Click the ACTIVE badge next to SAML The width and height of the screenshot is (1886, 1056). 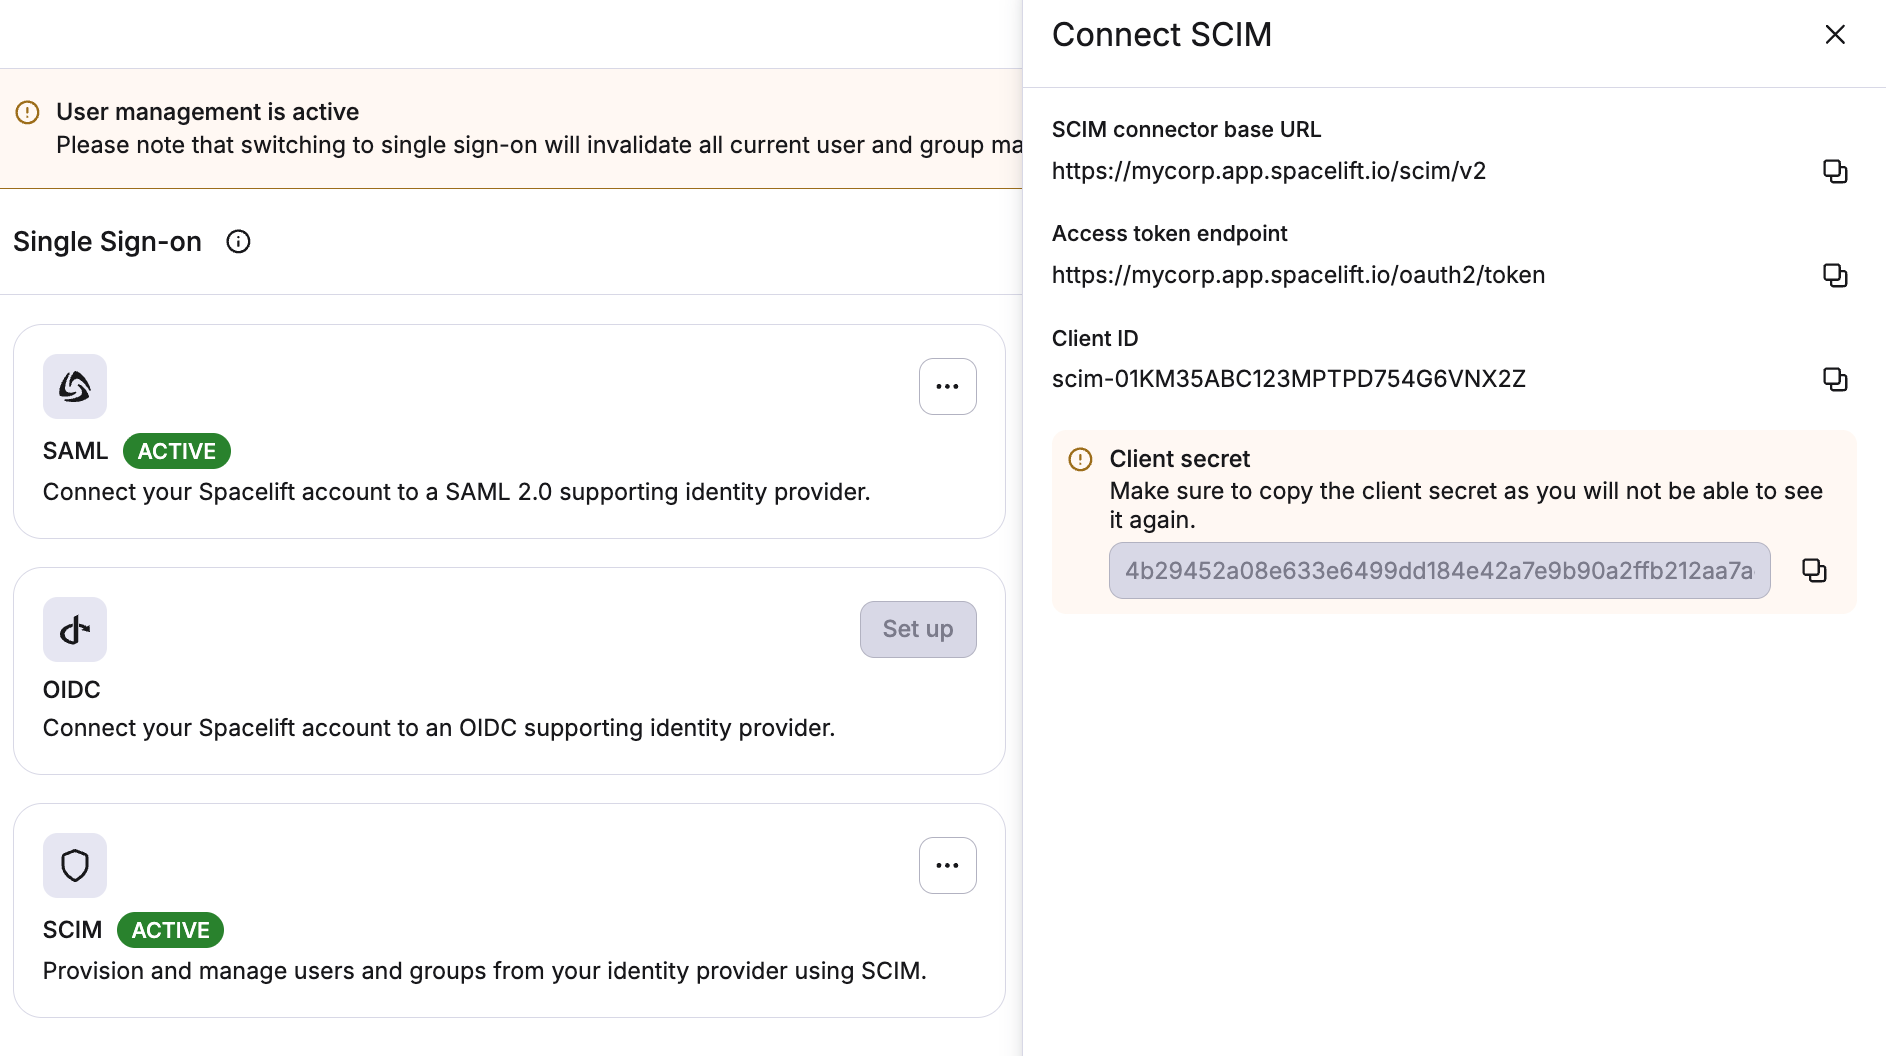pos(176,451)
